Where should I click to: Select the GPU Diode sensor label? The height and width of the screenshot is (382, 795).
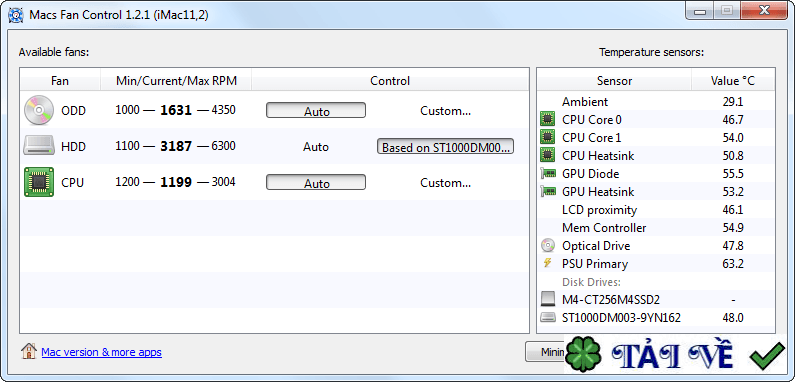[x=591, y=173]
